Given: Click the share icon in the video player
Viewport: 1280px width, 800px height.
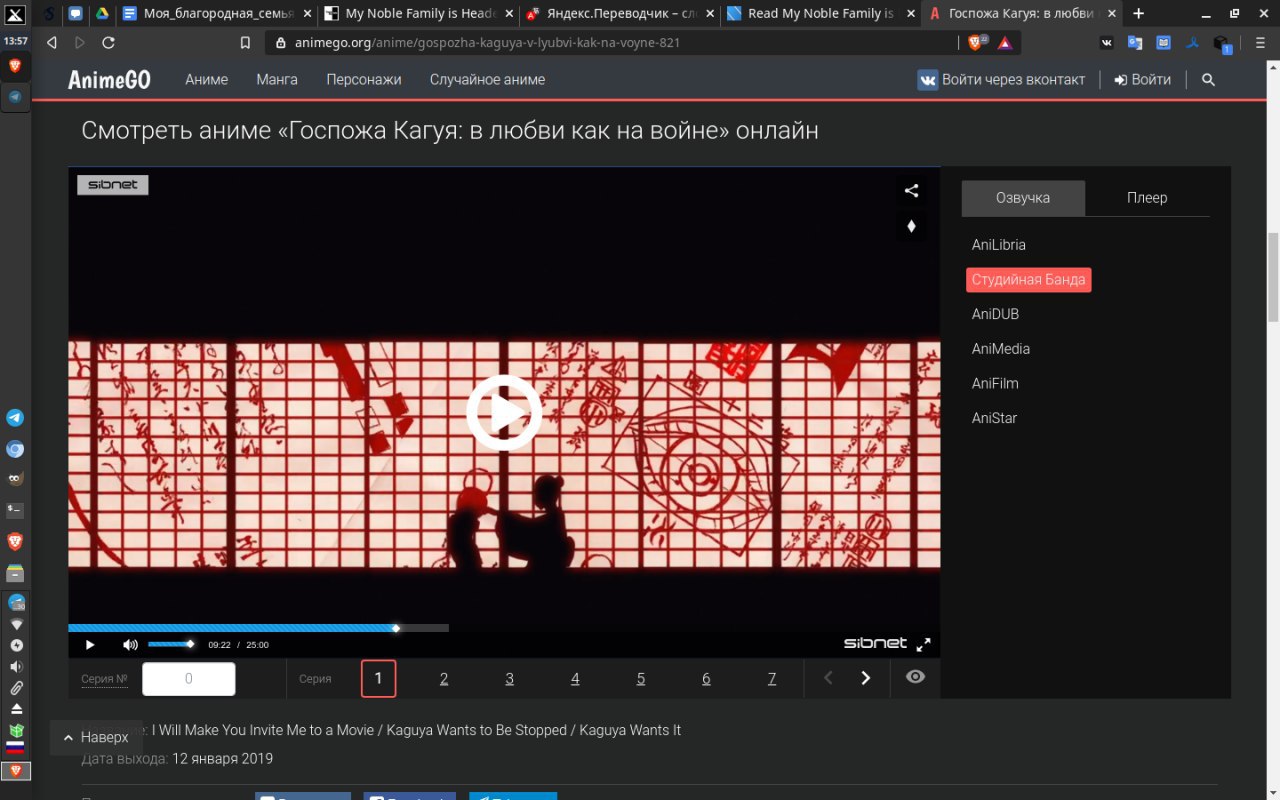Looking at the screenshot, I should [911, 191].
